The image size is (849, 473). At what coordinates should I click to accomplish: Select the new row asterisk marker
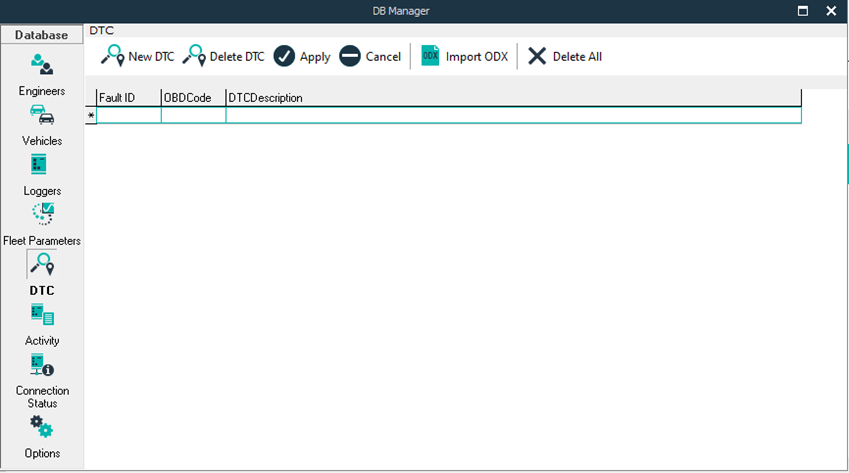(91, 116)
